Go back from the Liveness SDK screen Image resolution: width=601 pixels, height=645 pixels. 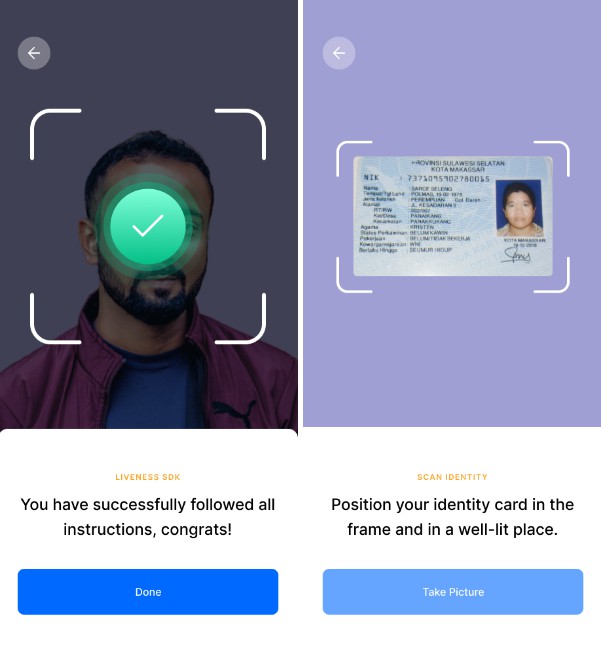pos(34,53)
